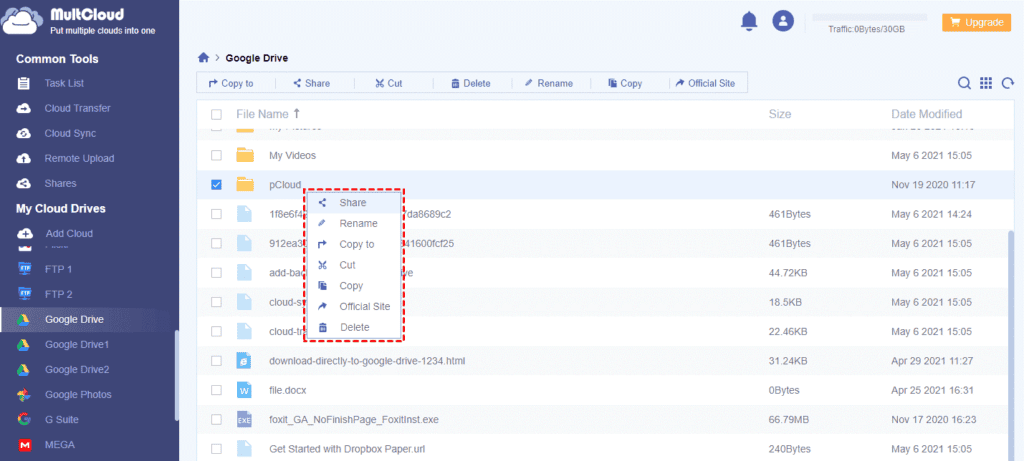
Task: Open the Google Drive2 drive
Action: (x=76, y=370)
